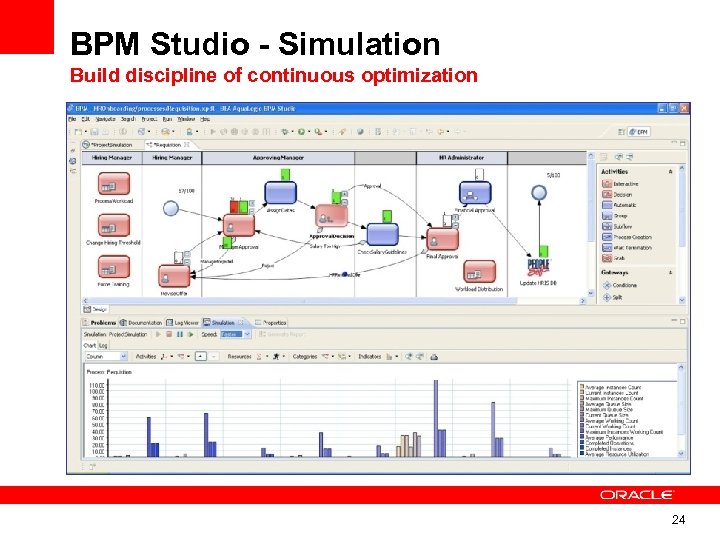This screenshot has height=540, width=720.
Task: Switch to the Problems tab
Action: tap(100, 322)
